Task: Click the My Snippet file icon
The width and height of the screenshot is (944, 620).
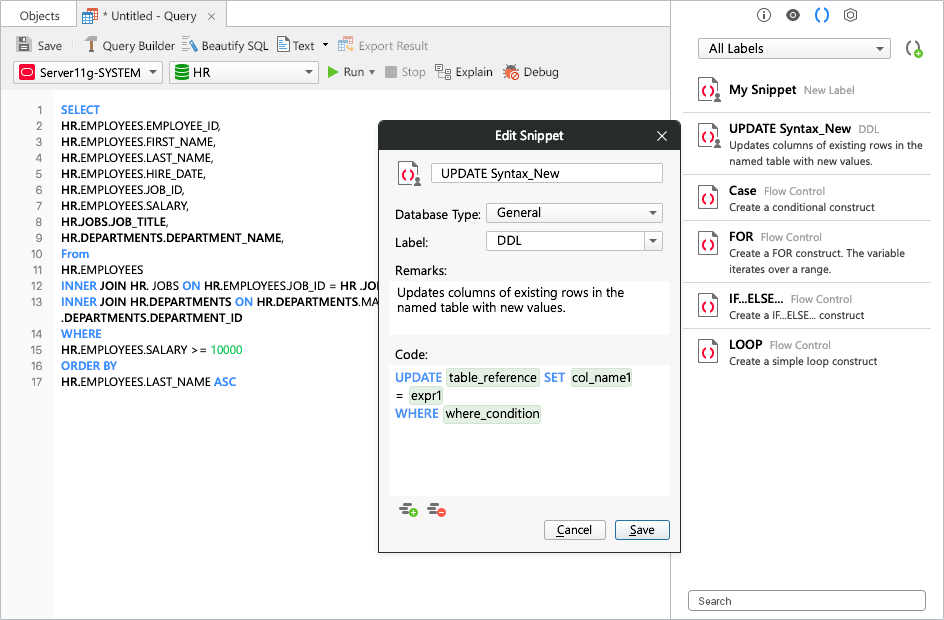Action: click(709, 90)
